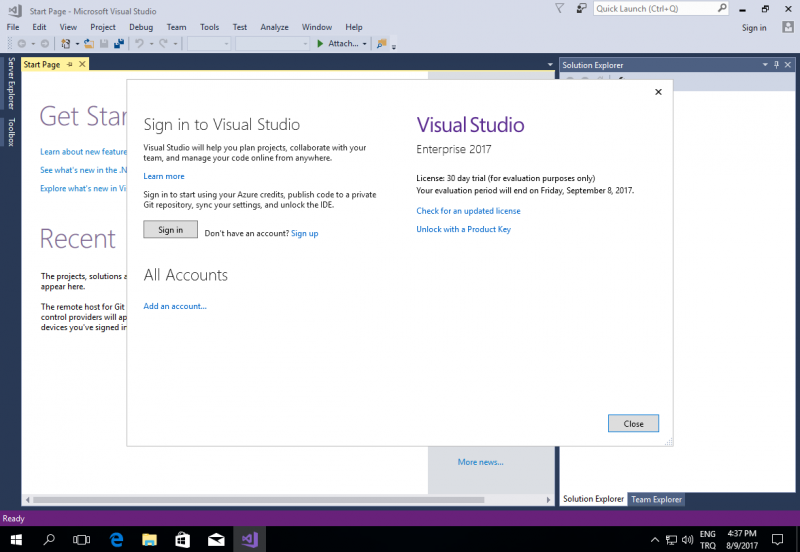This screenshot has width=800, height=552.
Task: Select the Solution Explorer bottom tab
Action: tap(593, 499)
